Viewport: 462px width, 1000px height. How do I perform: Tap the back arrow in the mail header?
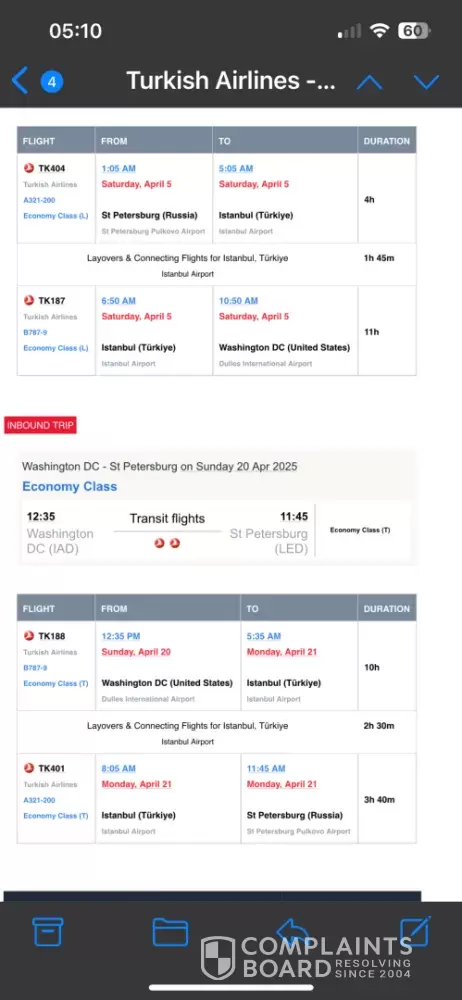tap(20, 81)
